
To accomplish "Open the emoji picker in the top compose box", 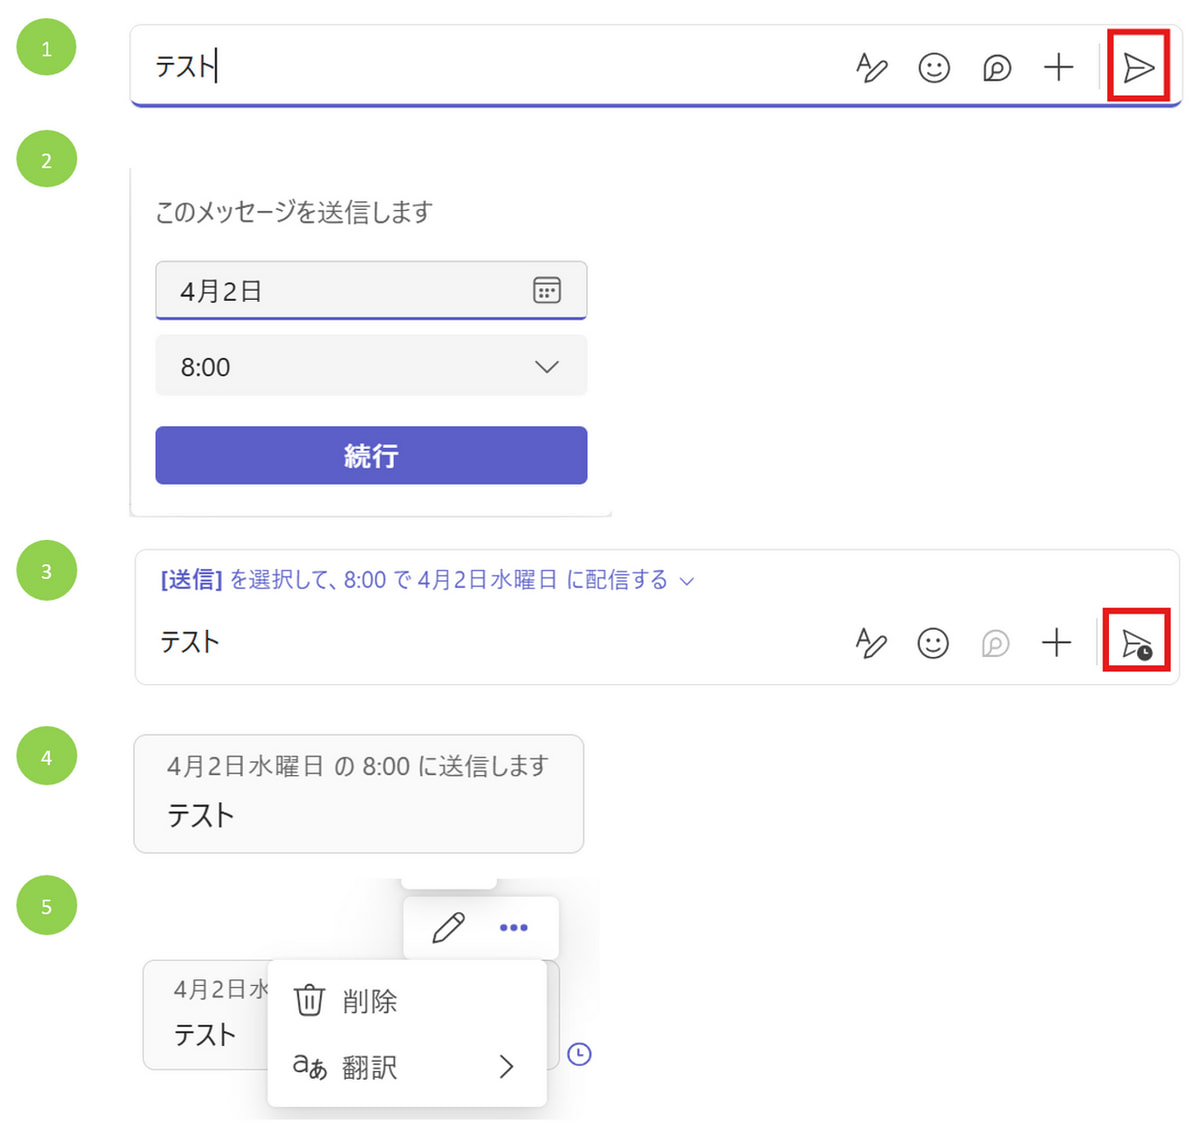I will pyautogui.click(x=934, y=67).
